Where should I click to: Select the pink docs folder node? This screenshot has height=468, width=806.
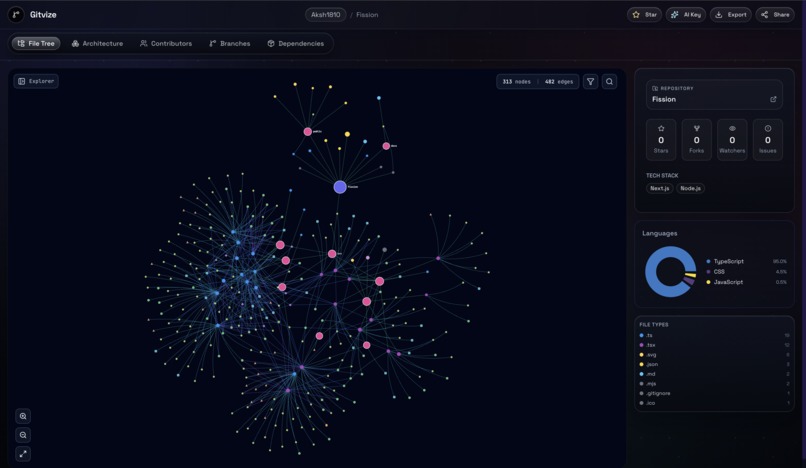pyautogui.click(x=386, y=146)
